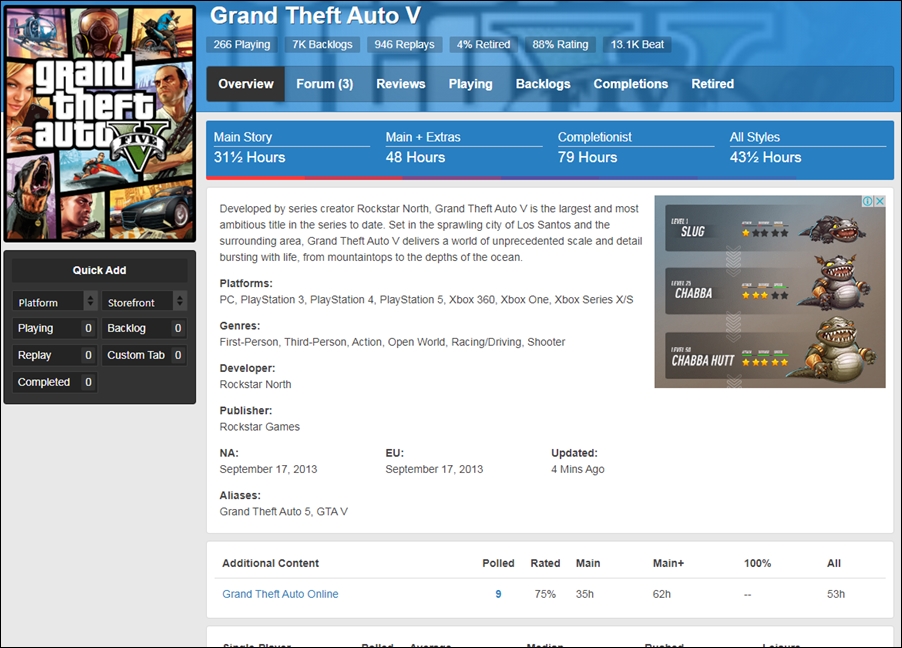Click the 266 Playing stat badge
Viewport: 902px width, 648px height.
242,44
